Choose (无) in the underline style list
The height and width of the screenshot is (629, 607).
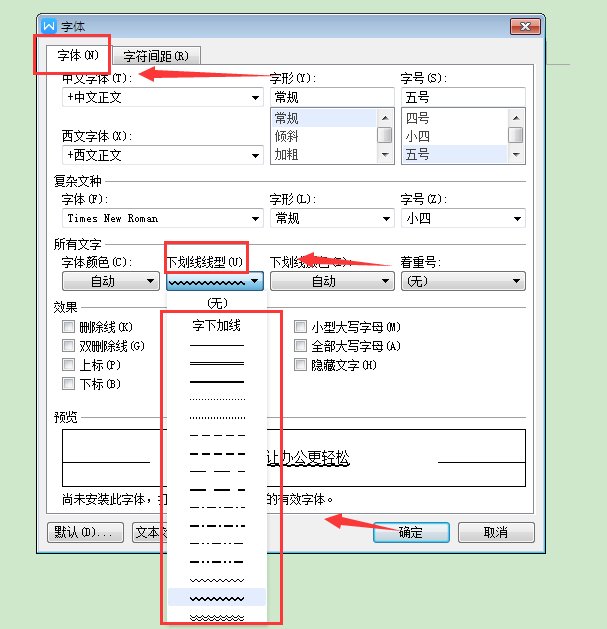tap(217, 303)
